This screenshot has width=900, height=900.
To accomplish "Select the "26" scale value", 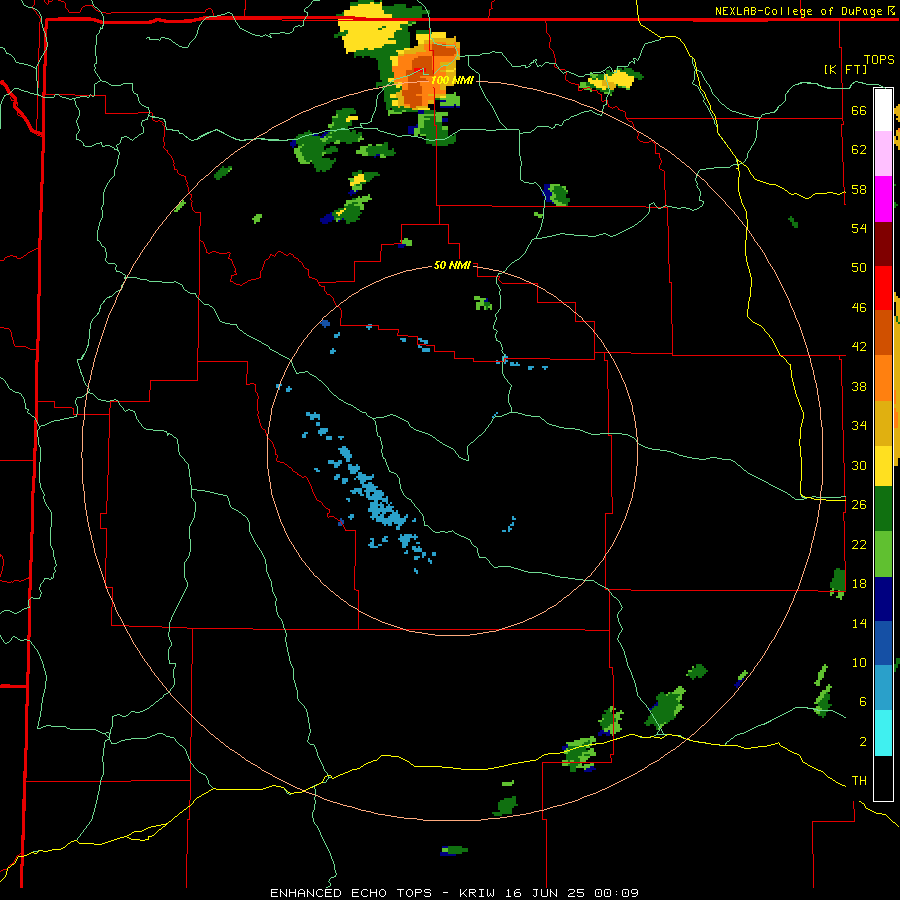I will coord(859,505).
